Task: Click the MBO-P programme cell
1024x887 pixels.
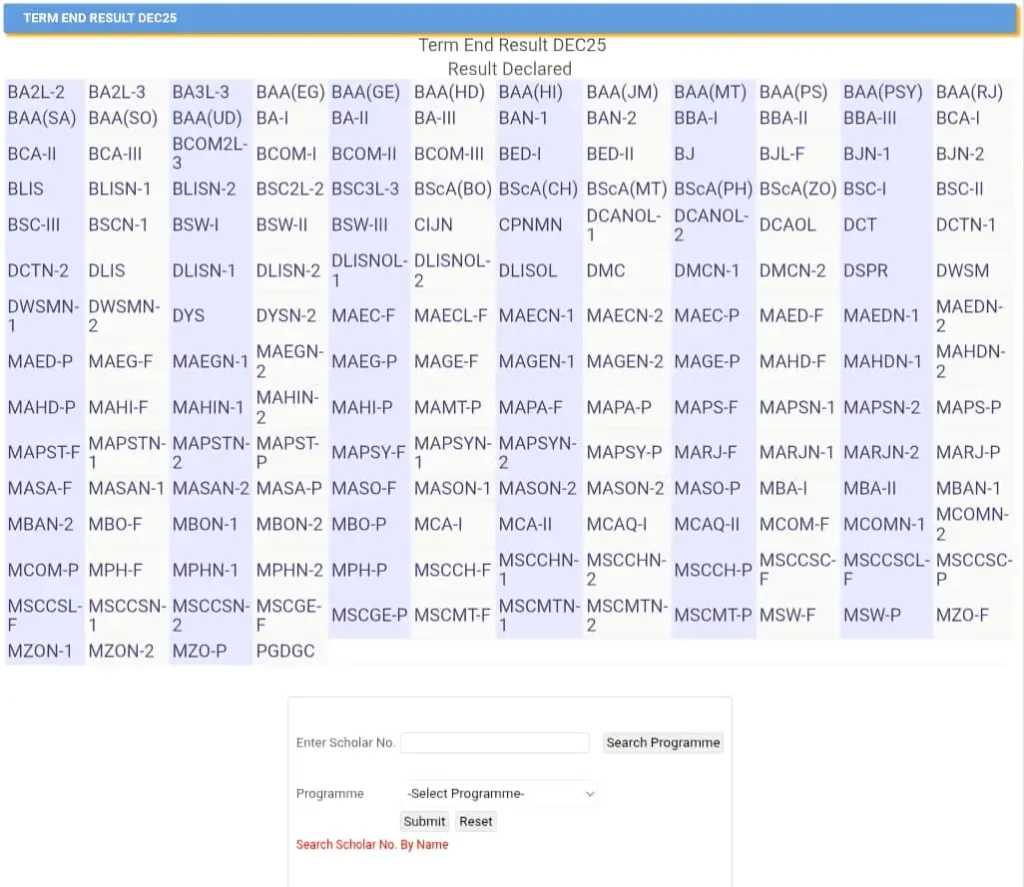Action: pos(359,524)
